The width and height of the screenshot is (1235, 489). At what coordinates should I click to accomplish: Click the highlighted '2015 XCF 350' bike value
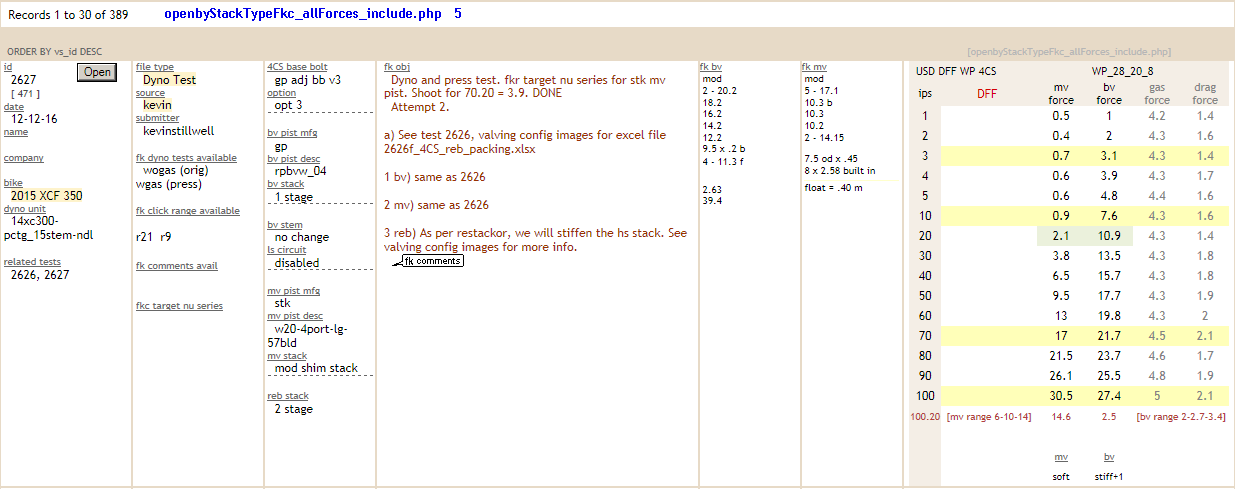pyautogui.click(x=46, y=196)
